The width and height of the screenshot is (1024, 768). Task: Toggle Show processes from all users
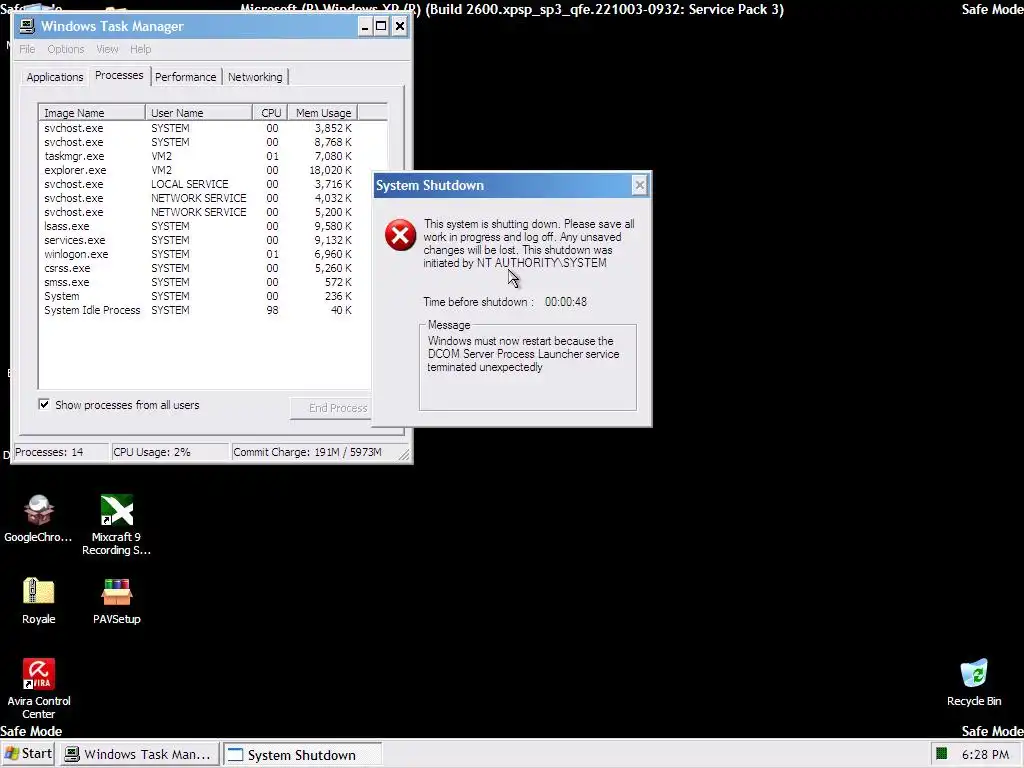(x=44, y=404)
